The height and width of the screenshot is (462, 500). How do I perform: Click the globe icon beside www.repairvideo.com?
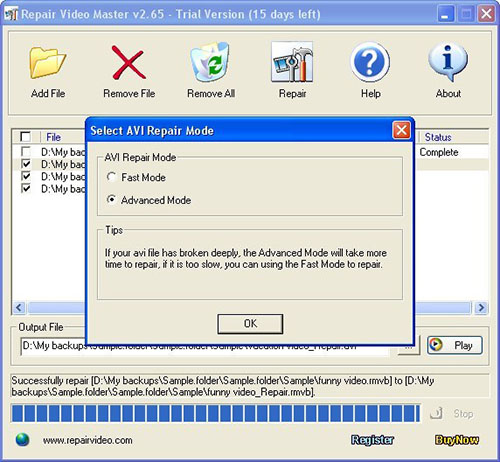click(x=22, y=440)
